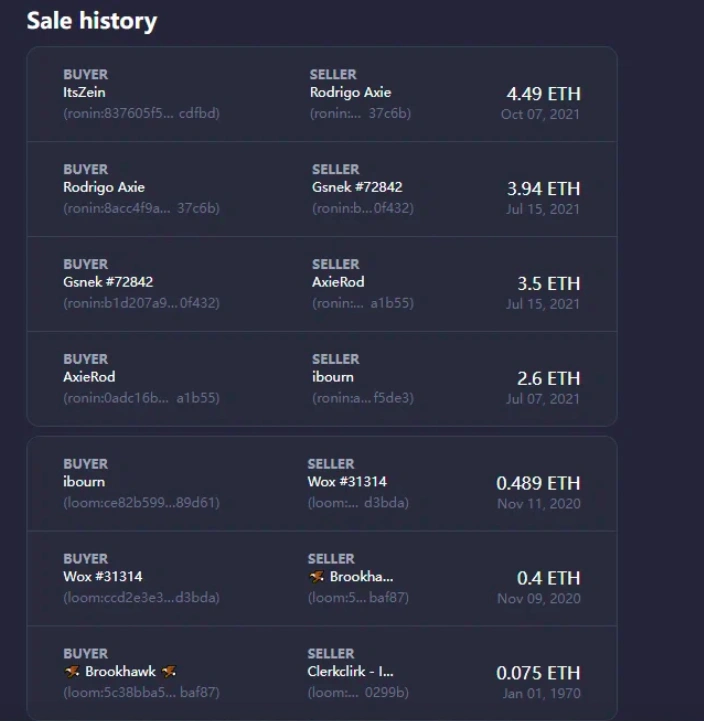Click the loom:ccd2e3e3...d3bda buyer address

(141, 597)
